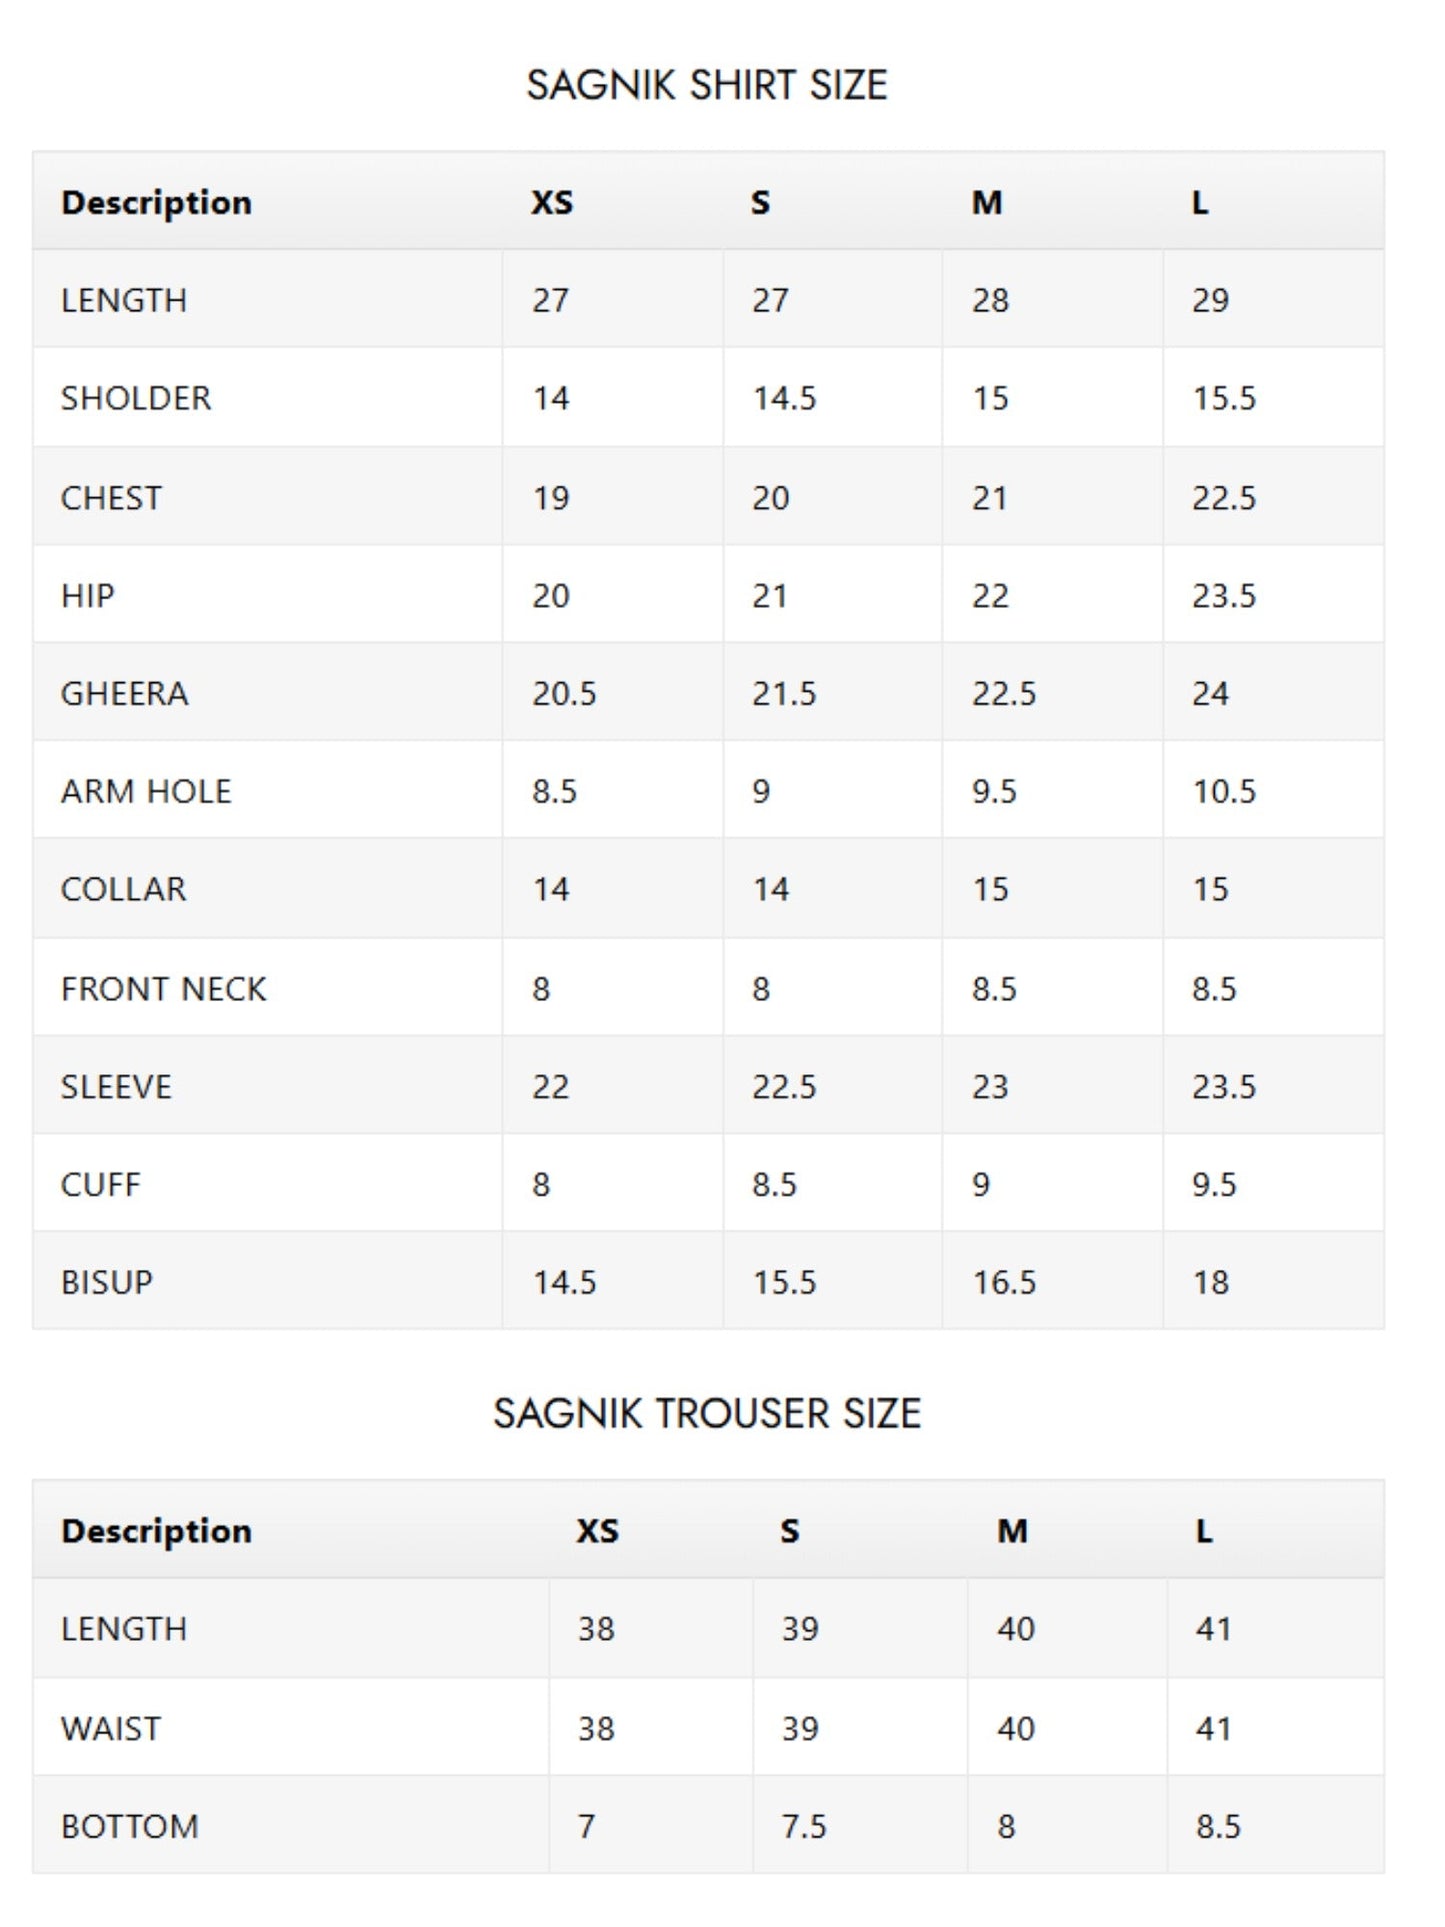Image resolution: width=1445 pixels, height=1927 pixels.
Task: Click the CHEST value 22.5 for size L
Action: [1224, 497]
